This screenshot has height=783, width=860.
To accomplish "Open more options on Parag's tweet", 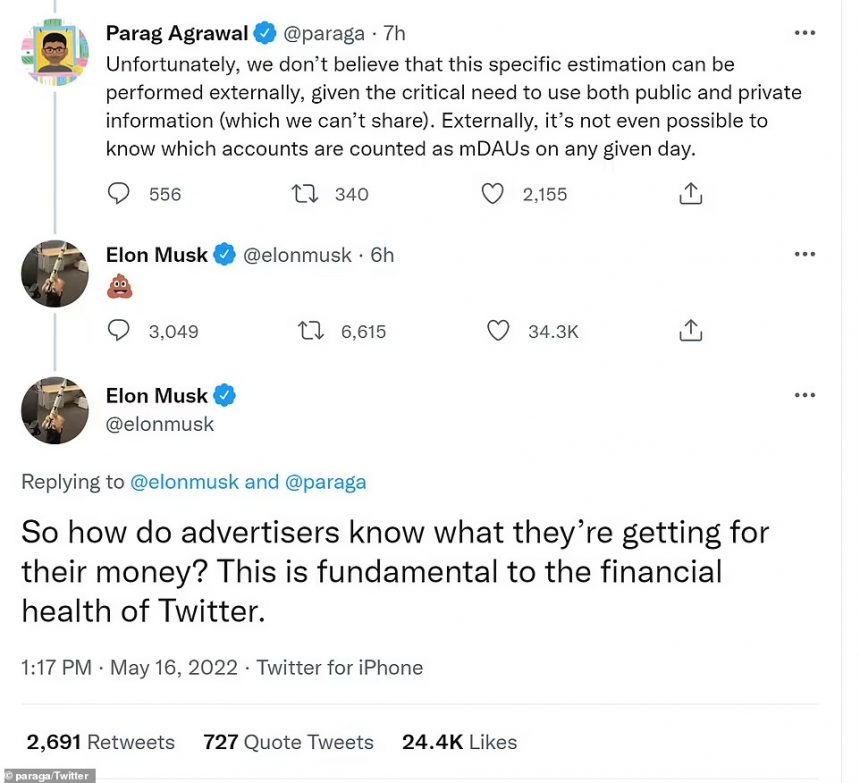I will pos(804,33).
